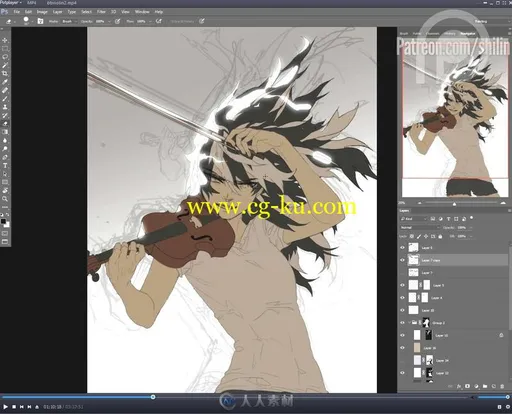
Task: Select the Eraser tool in the toolbox
Action: (x=5, y=124)
